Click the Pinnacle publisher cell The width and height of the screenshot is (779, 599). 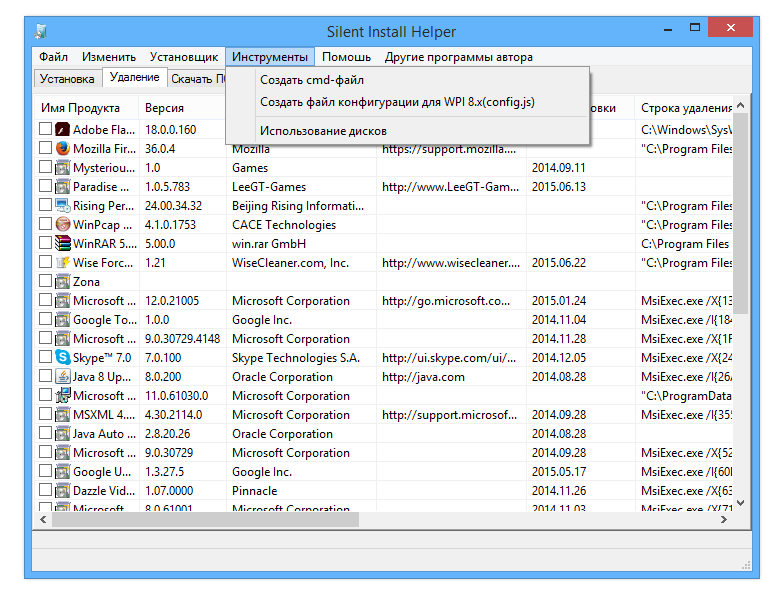coord(302,491)
